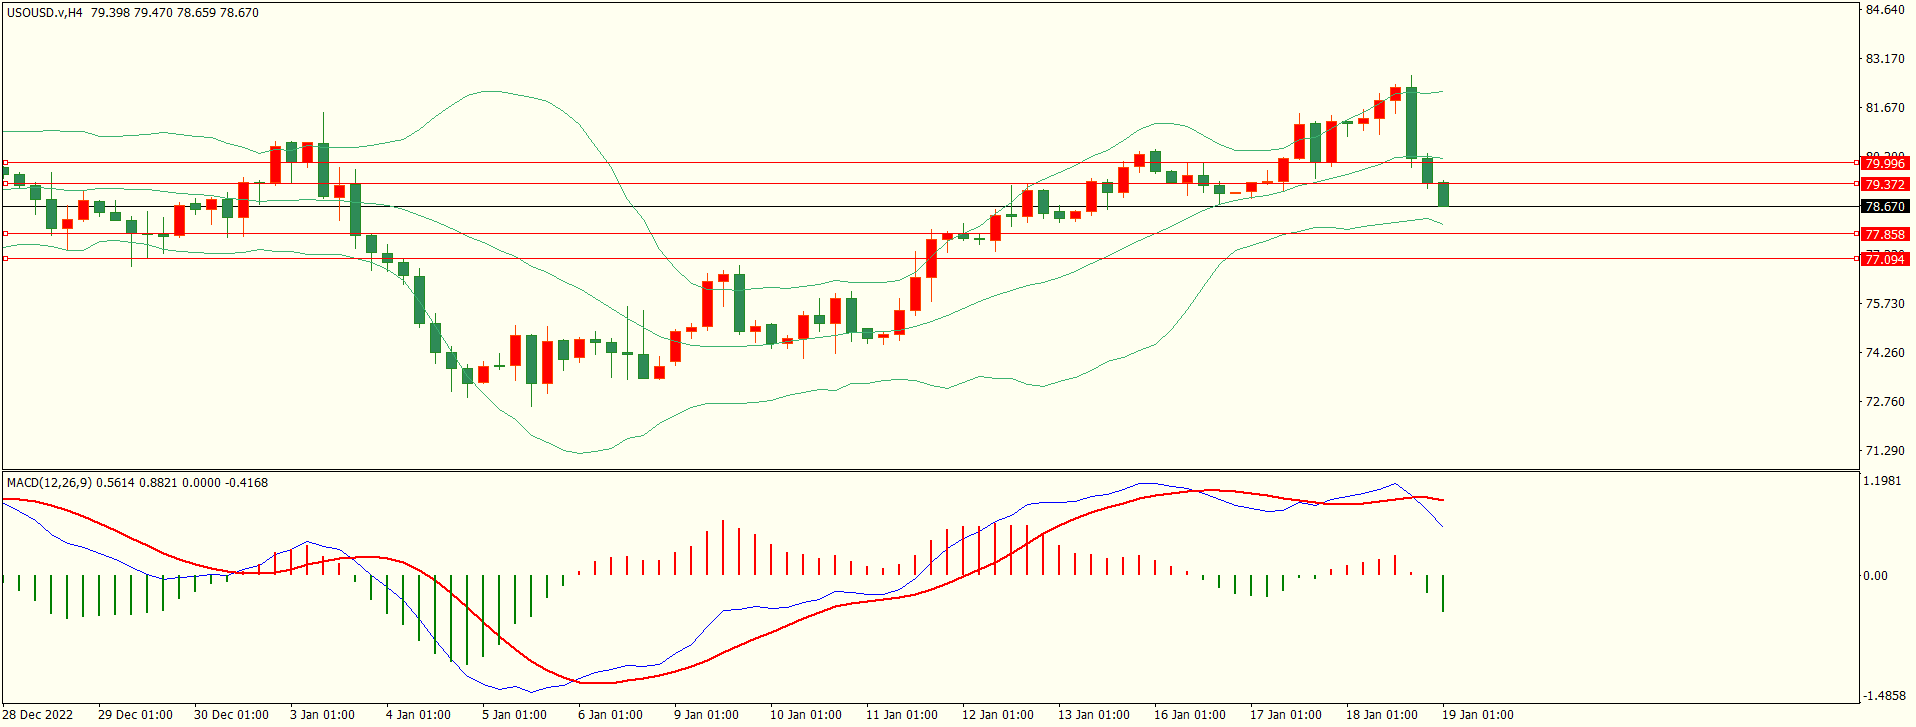Click the 75.730 price axis label

click(1885, 304)
